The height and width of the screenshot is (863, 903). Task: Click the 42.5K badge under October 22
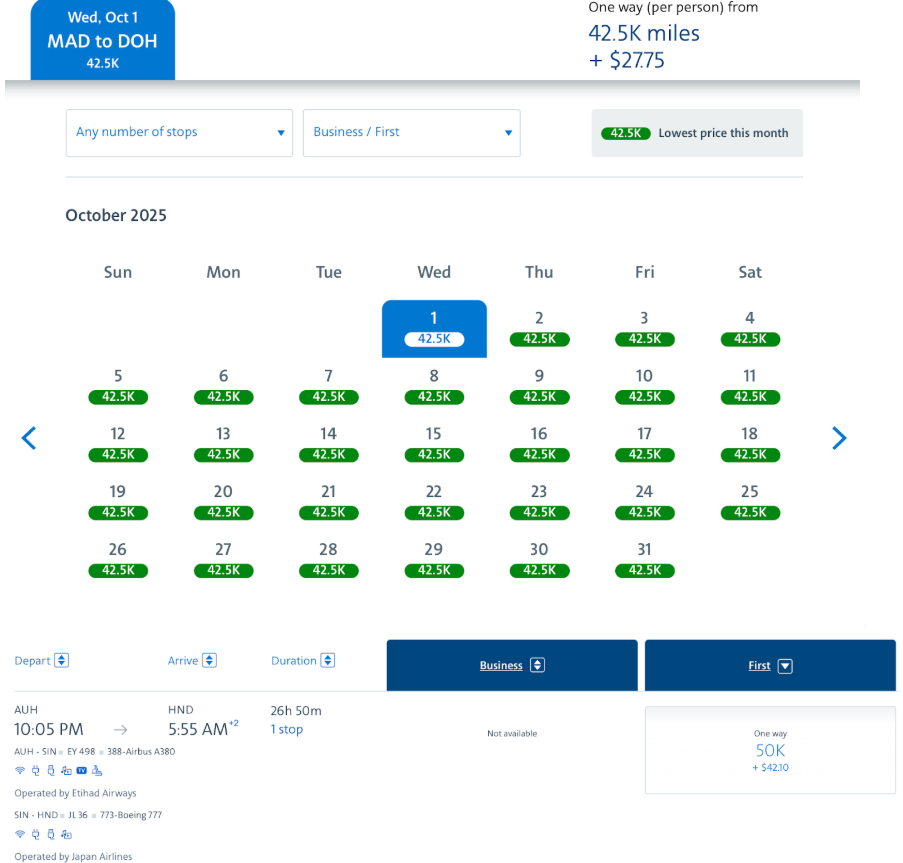click(434, 513)
